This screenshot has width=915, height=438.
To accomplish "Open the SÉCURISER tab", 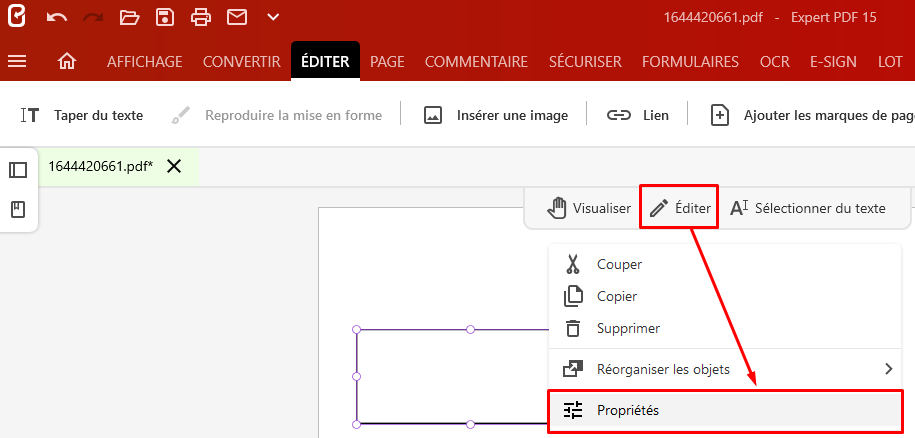I will pos(585,62).
